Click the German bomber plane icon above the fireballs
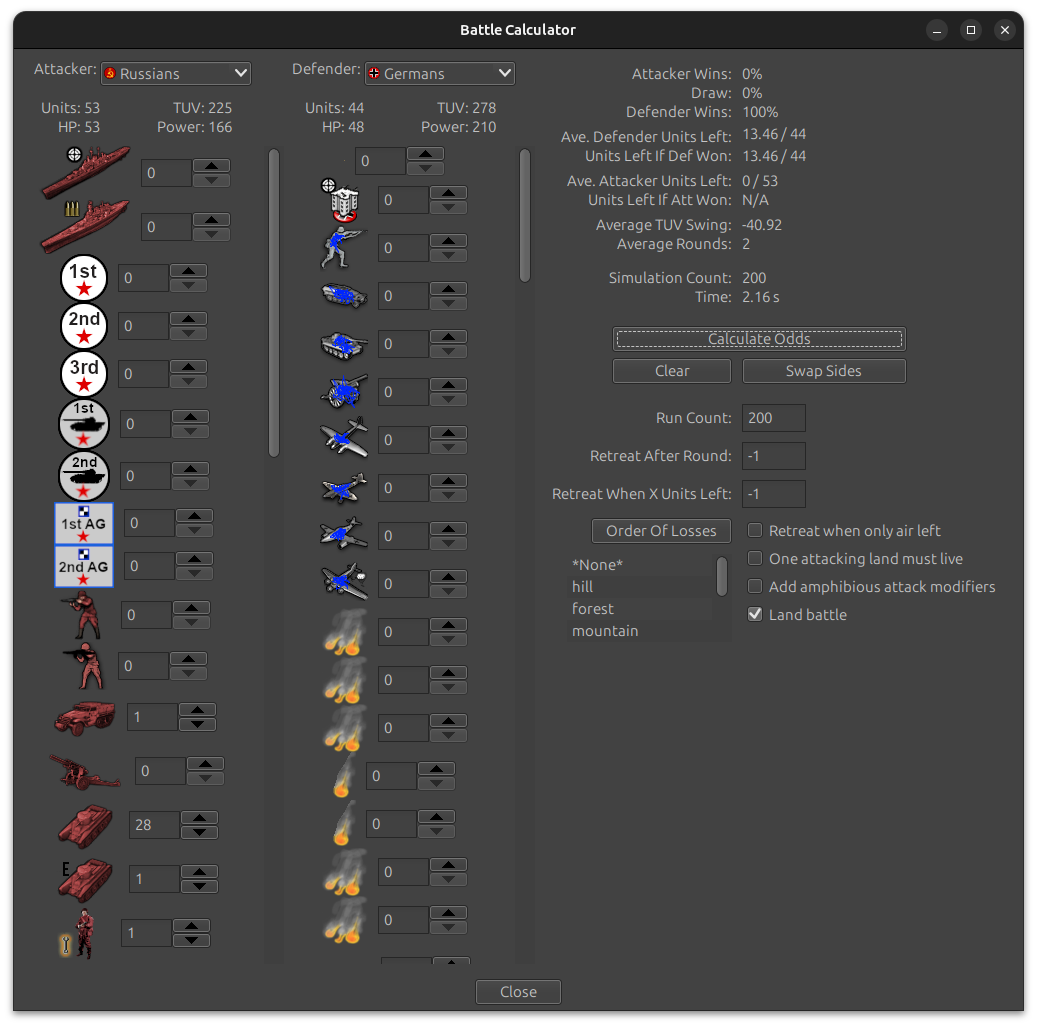The width and height of the screenshot is (1037, 1027). click(x=344, y=582)
